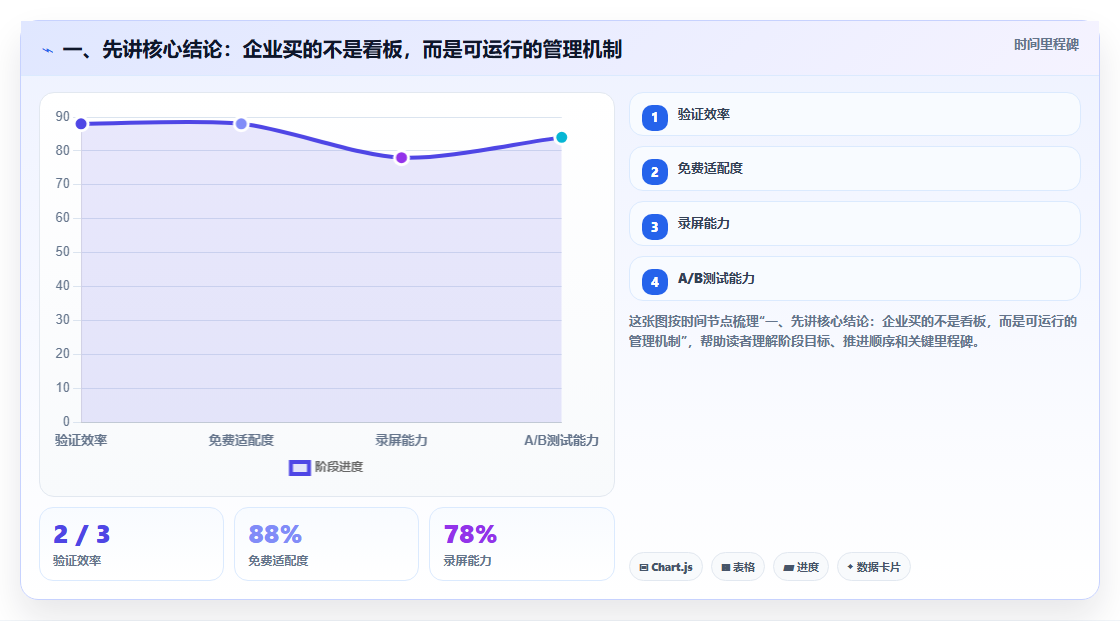The image size is (1120, 621).
Task: Click the x-axis label A/B测试能力
Action: tap(561, 441)
